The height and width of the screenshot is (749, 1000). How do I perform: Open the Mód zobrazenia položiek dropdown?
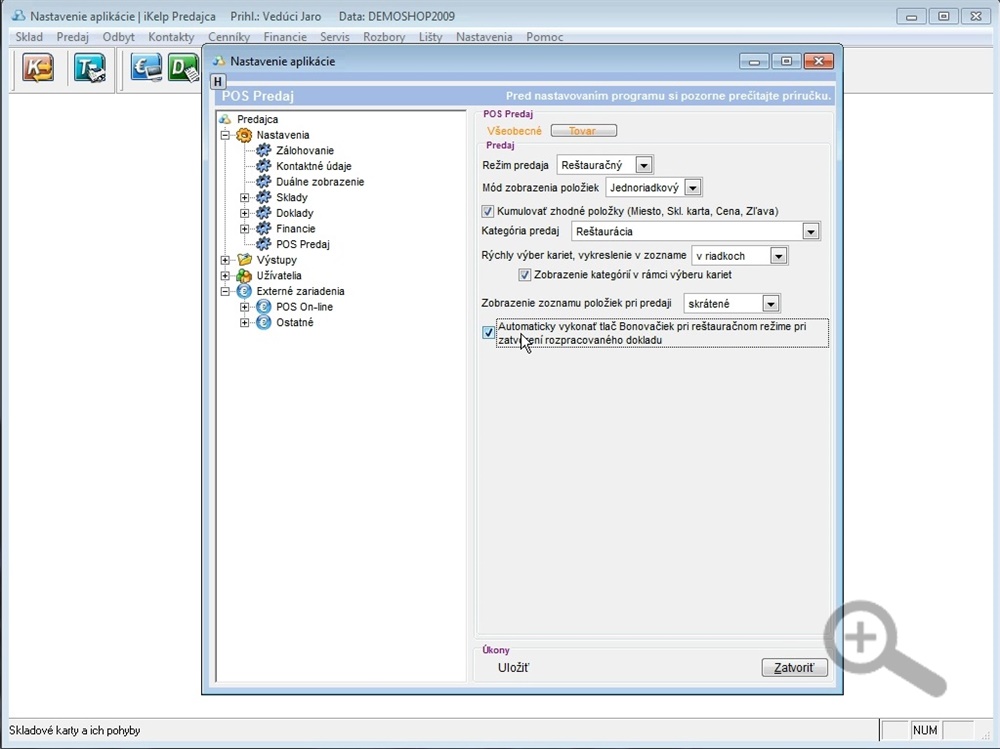(693, 187)
